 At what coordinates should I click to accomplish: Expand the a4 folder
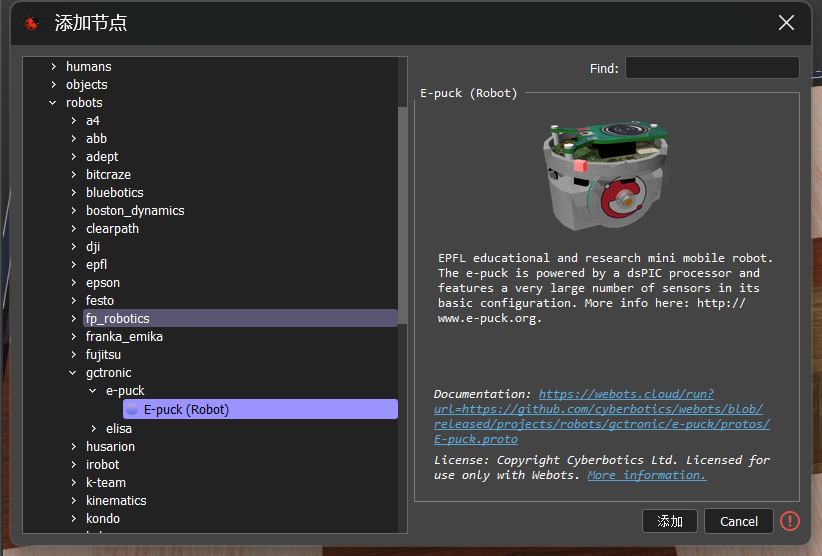73,121
